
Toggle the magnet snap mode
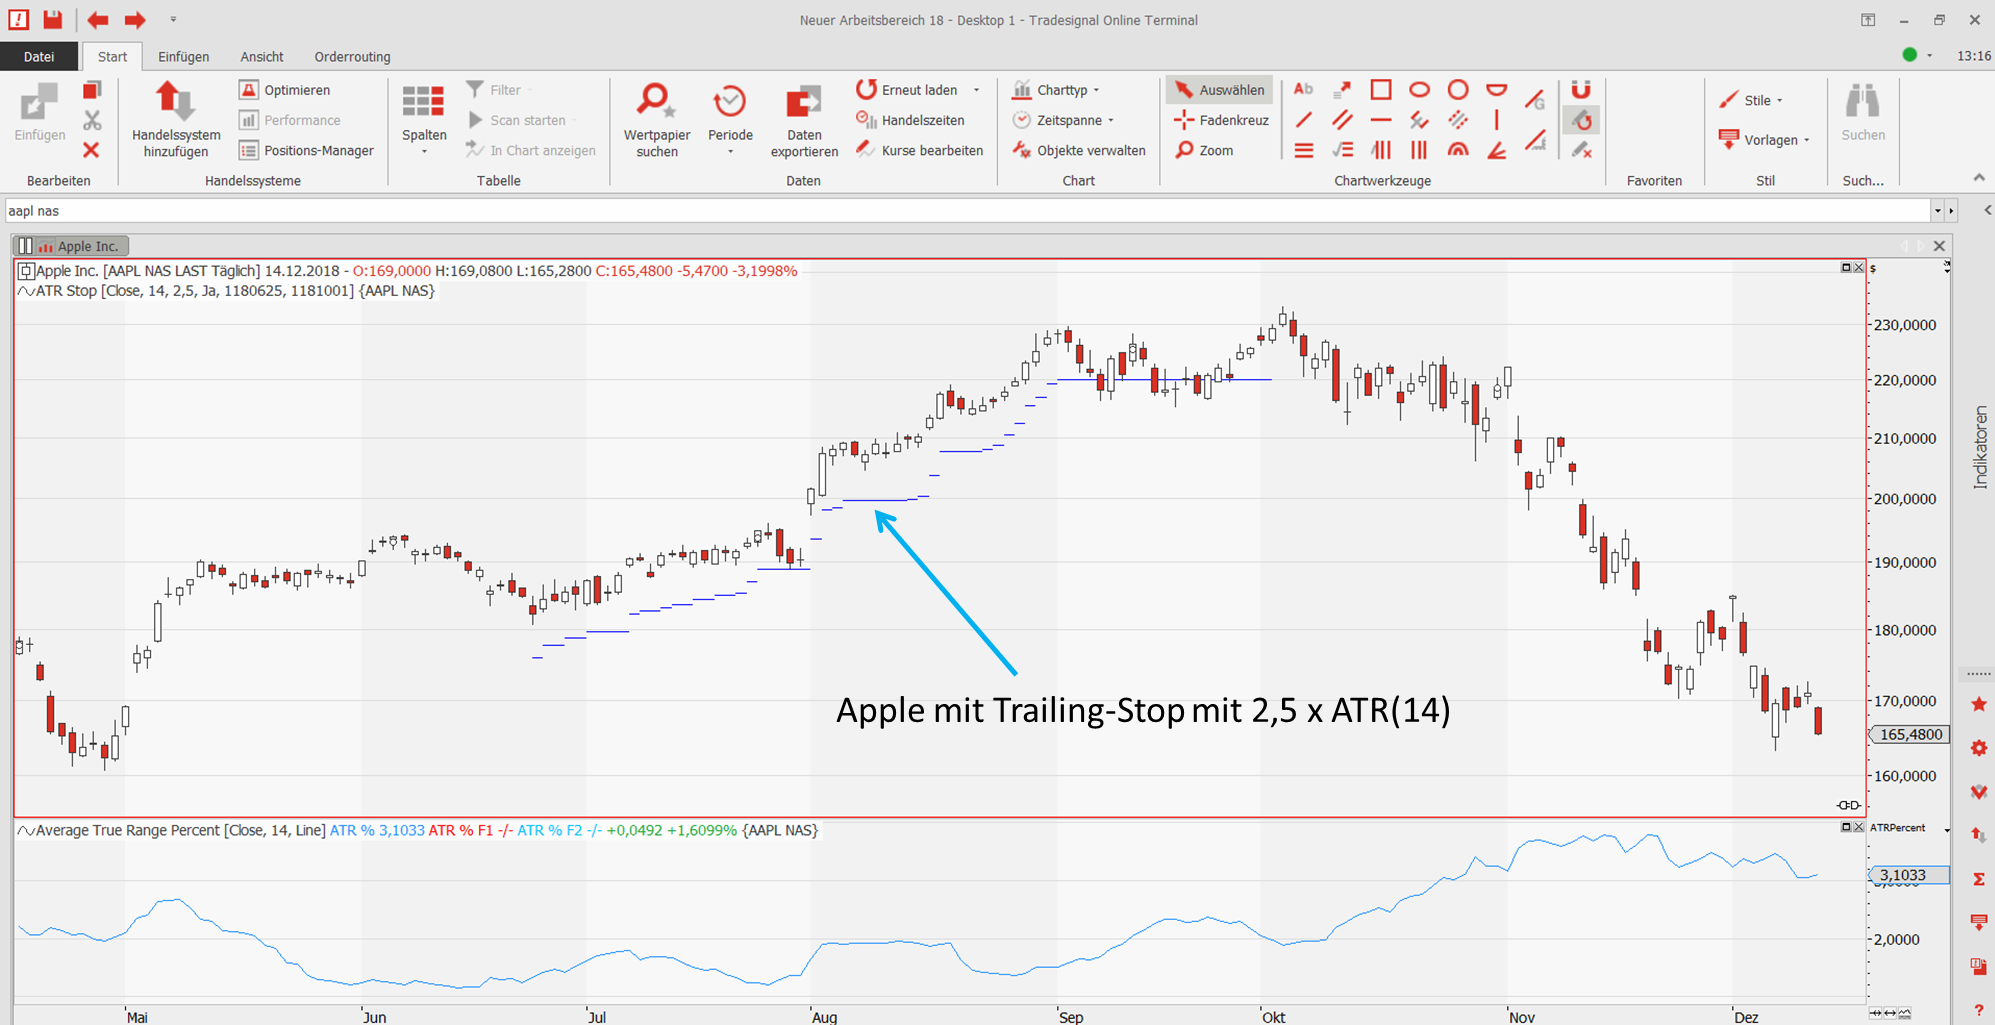[1581, 90]
